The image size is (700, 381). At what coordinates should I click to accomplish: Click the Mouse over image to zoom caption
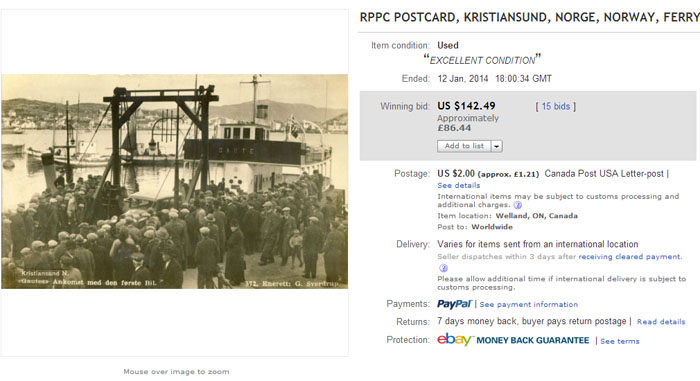coord(176,372)
